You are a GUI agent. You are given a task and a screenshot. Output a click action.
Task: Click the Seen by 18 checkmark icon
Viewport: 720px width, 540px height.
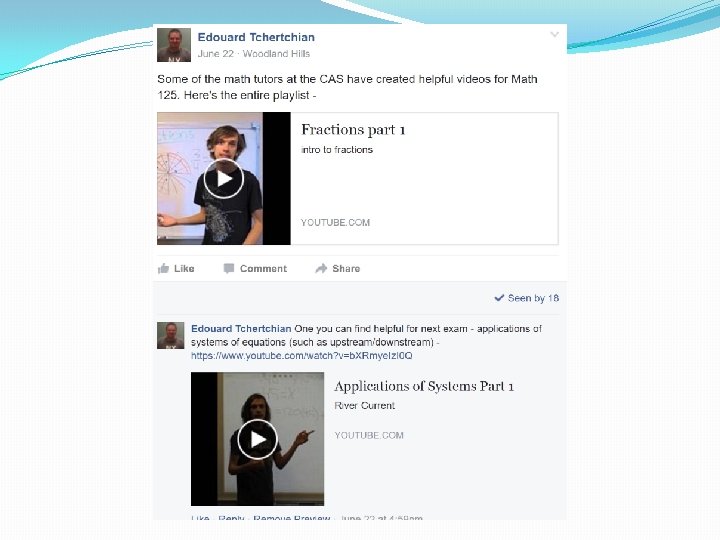pos(499,298)
